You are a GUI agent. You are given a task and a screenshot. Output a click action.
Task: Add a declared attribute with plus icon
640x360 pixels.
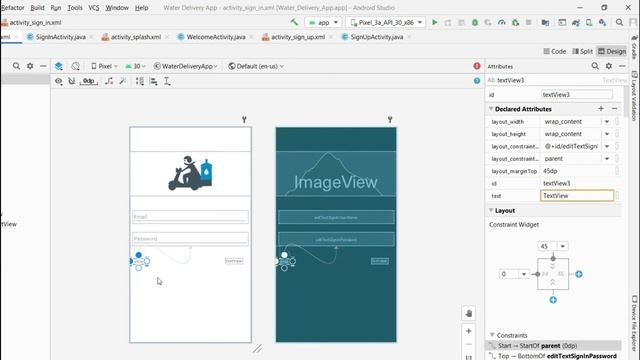601,109
